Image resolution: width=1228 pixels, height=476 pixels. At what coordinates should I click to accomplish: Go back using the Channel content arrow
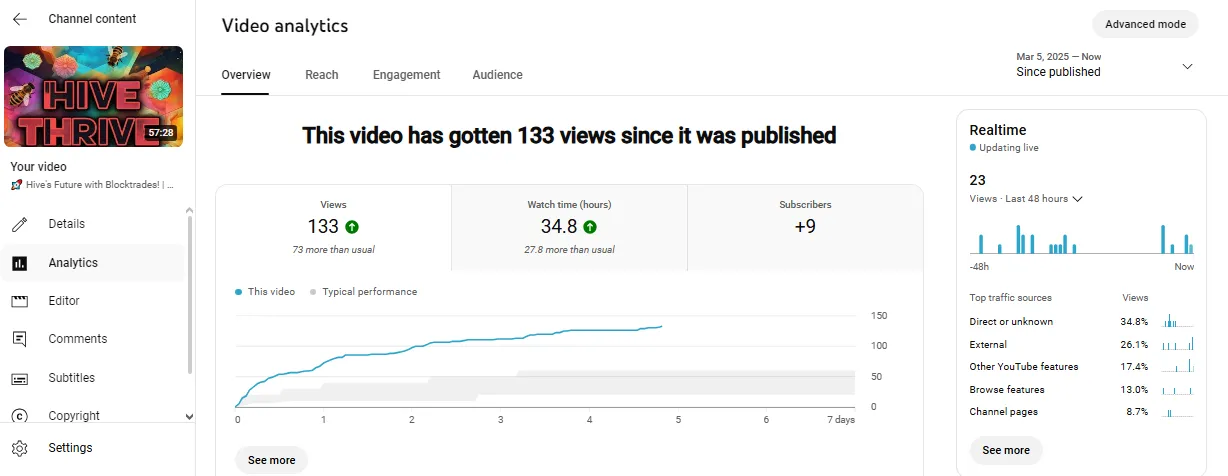(x=20, y=19)
